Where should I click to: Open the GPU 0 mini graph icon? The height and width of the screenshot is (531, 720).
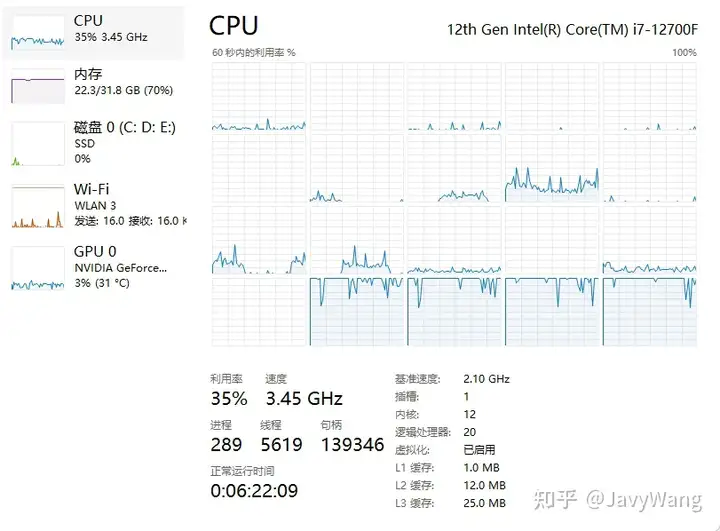(37, 268)
